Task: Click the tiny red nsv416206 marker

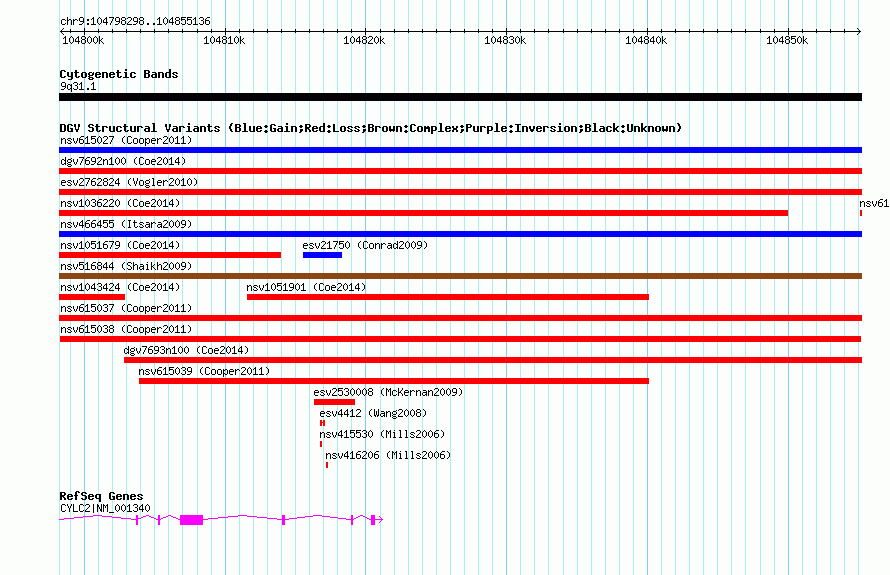Action: (327, 465)
